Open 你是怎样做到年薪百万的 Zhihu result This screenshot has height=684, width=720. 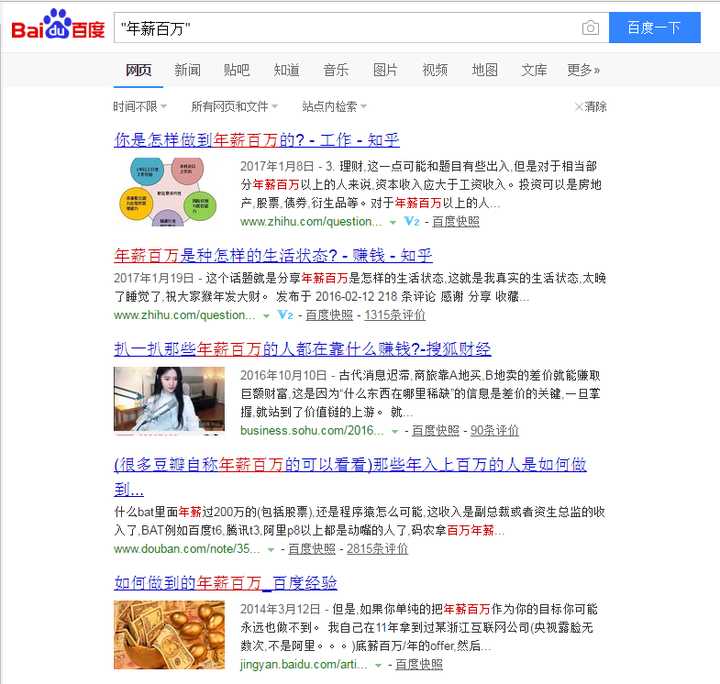click(257, 140)
